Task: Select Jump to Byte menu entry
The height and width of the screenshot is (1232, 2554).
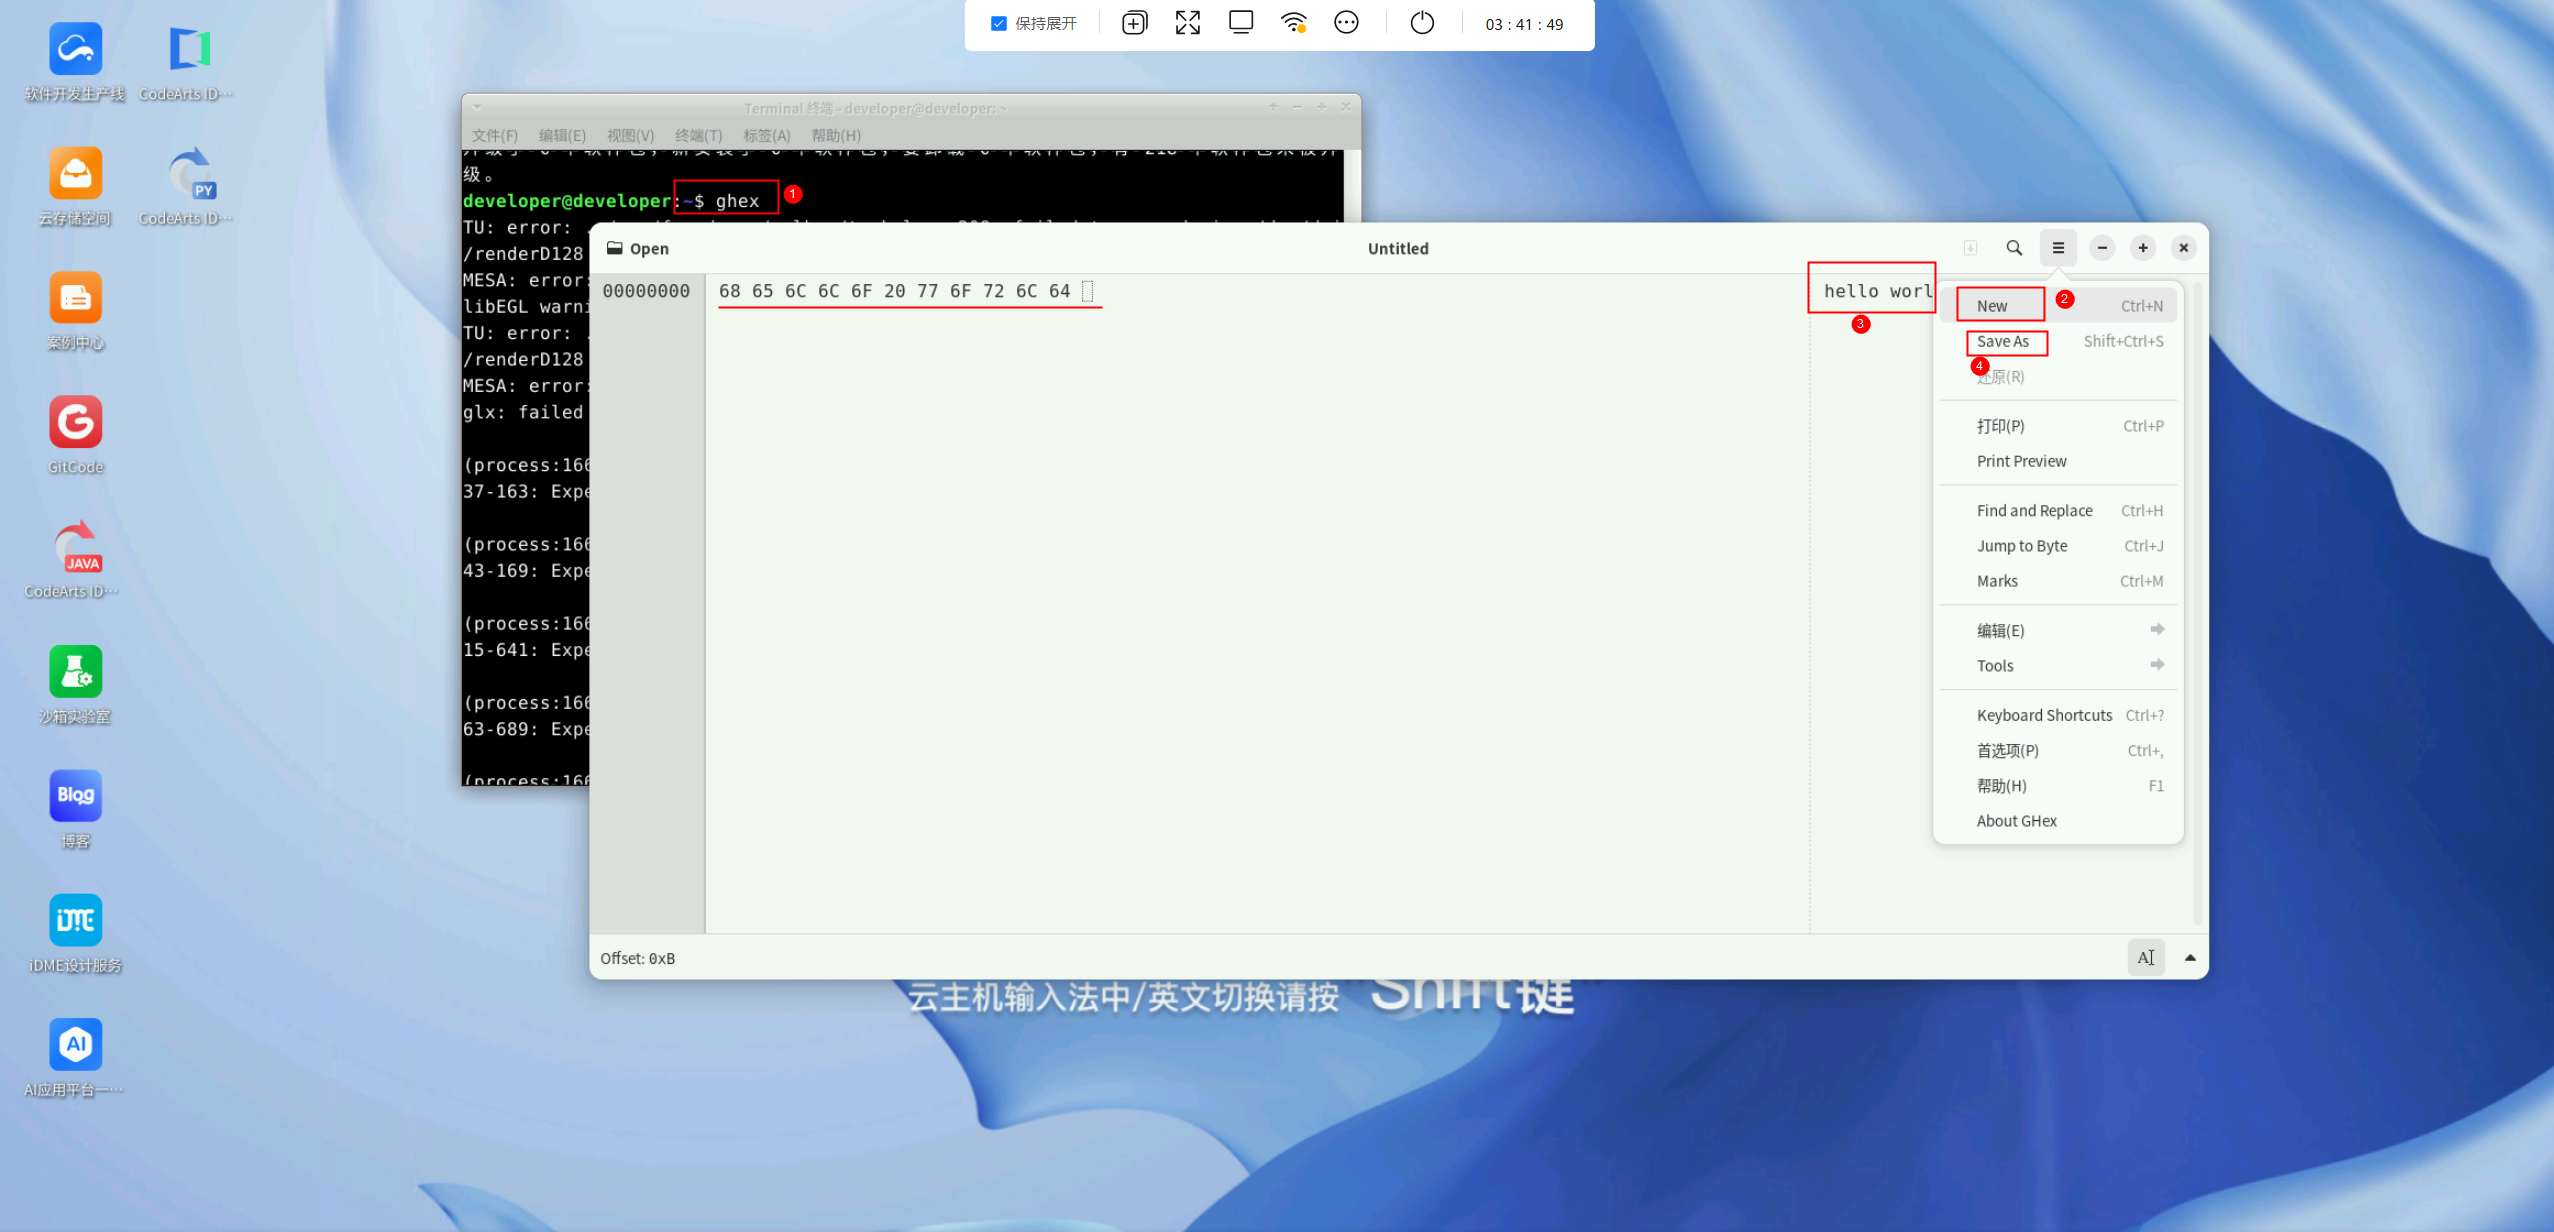Action: (2022, 545)
